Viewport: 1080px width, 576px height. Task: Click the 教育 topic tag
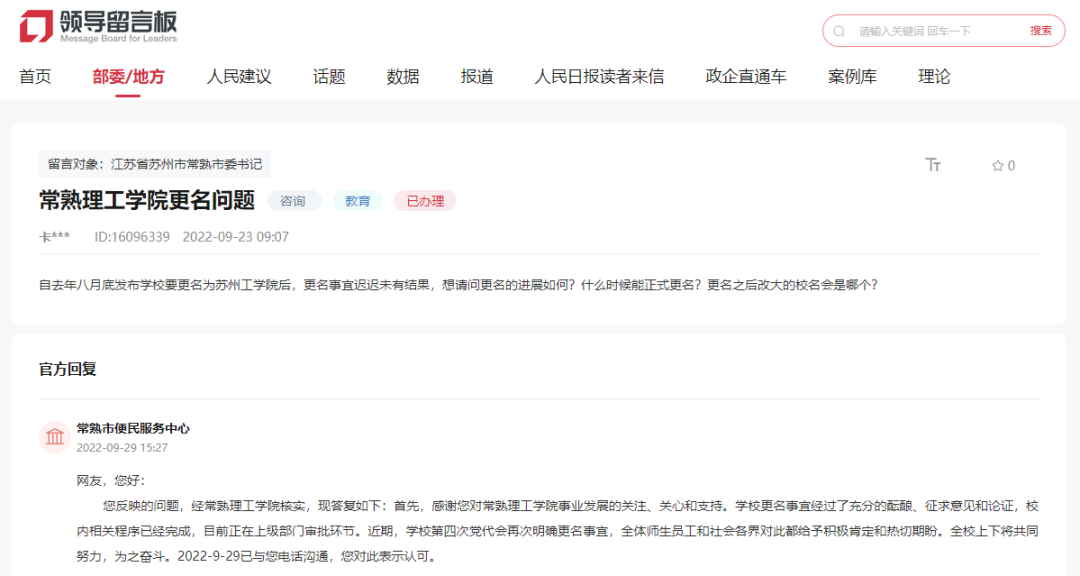[357, 200]
